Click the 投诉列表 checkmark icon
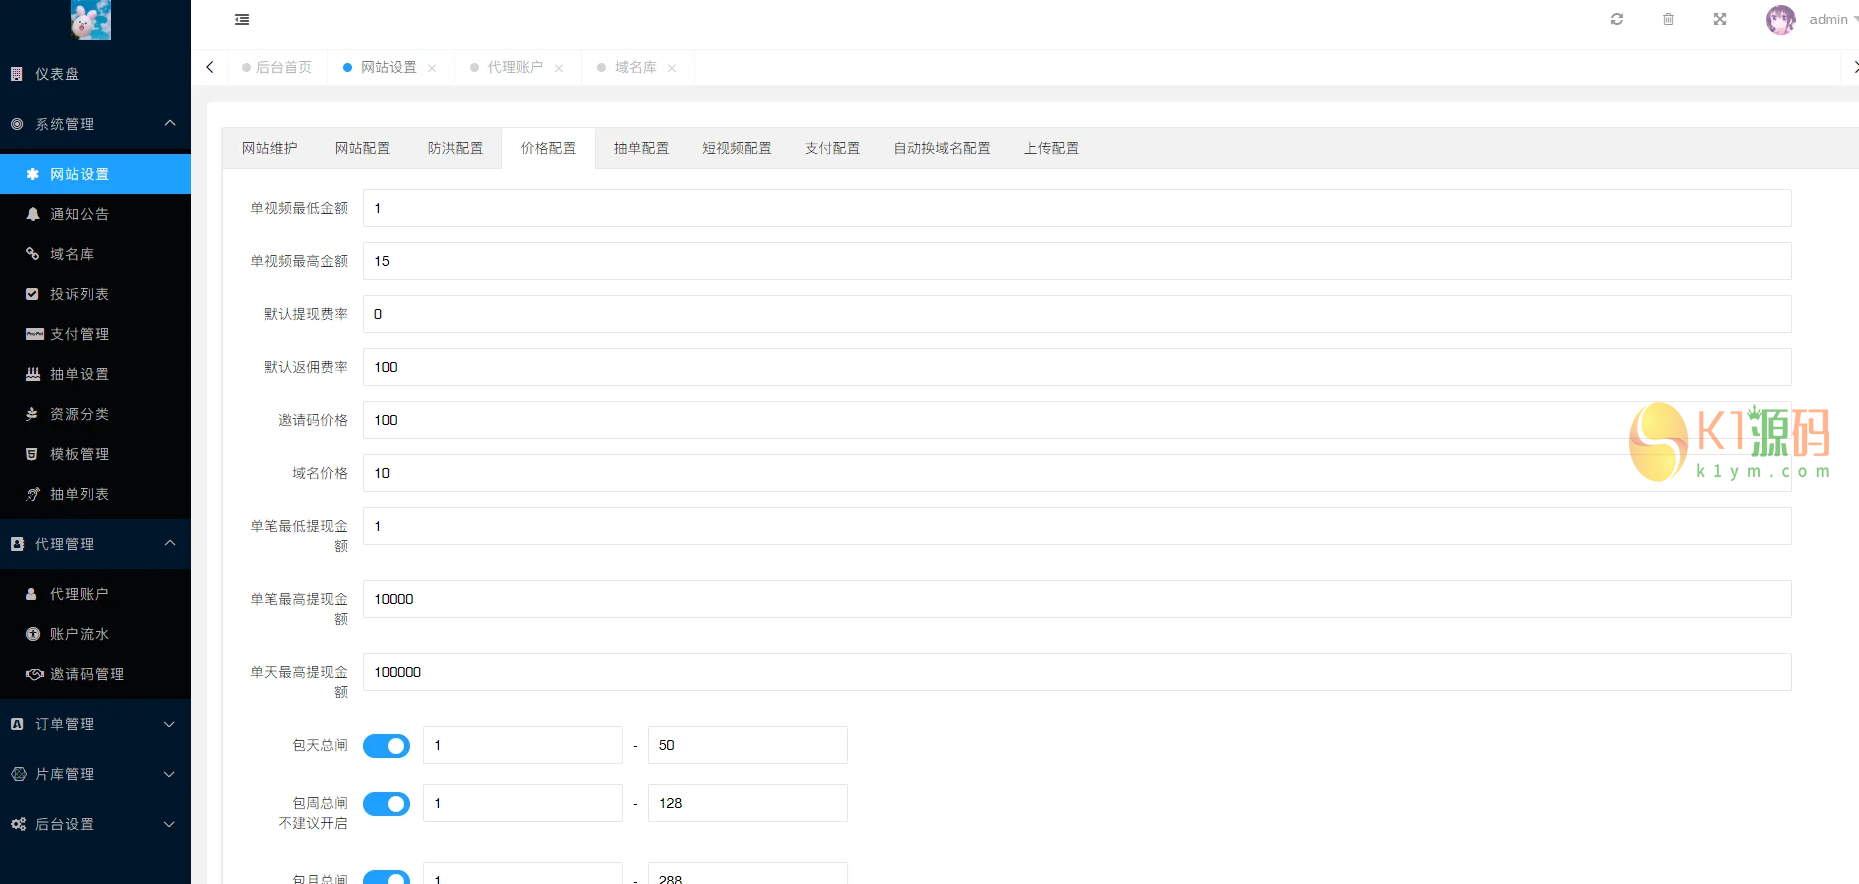 (32, 294)
